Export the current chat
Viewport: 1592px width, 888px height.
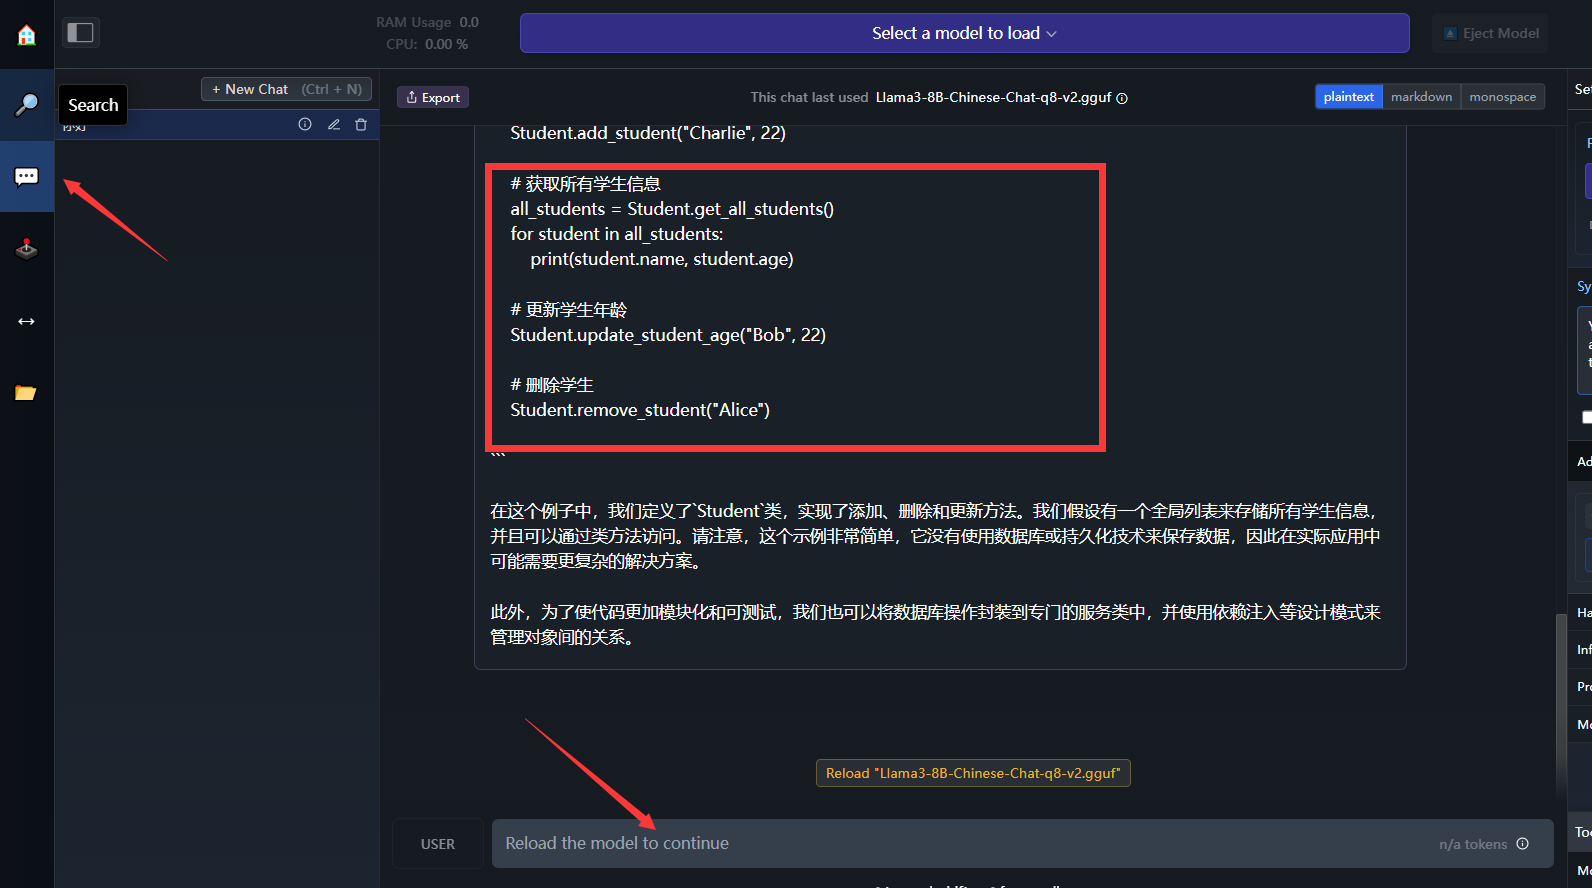[433, 97]
